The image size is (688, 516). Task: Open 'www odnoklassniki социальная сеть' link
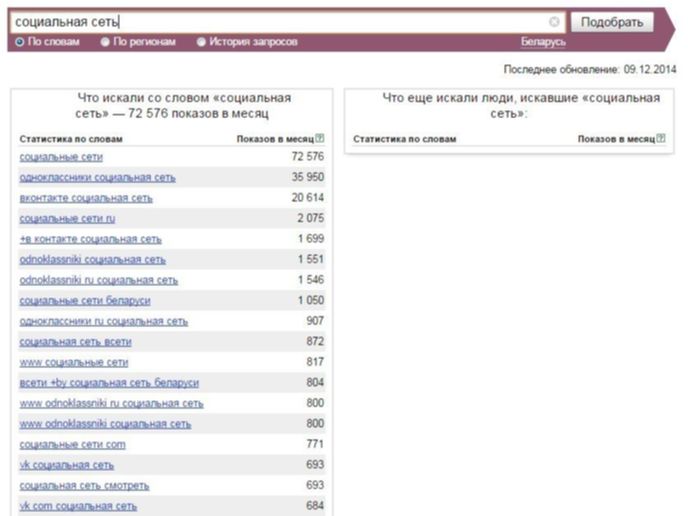pos(105,424)
